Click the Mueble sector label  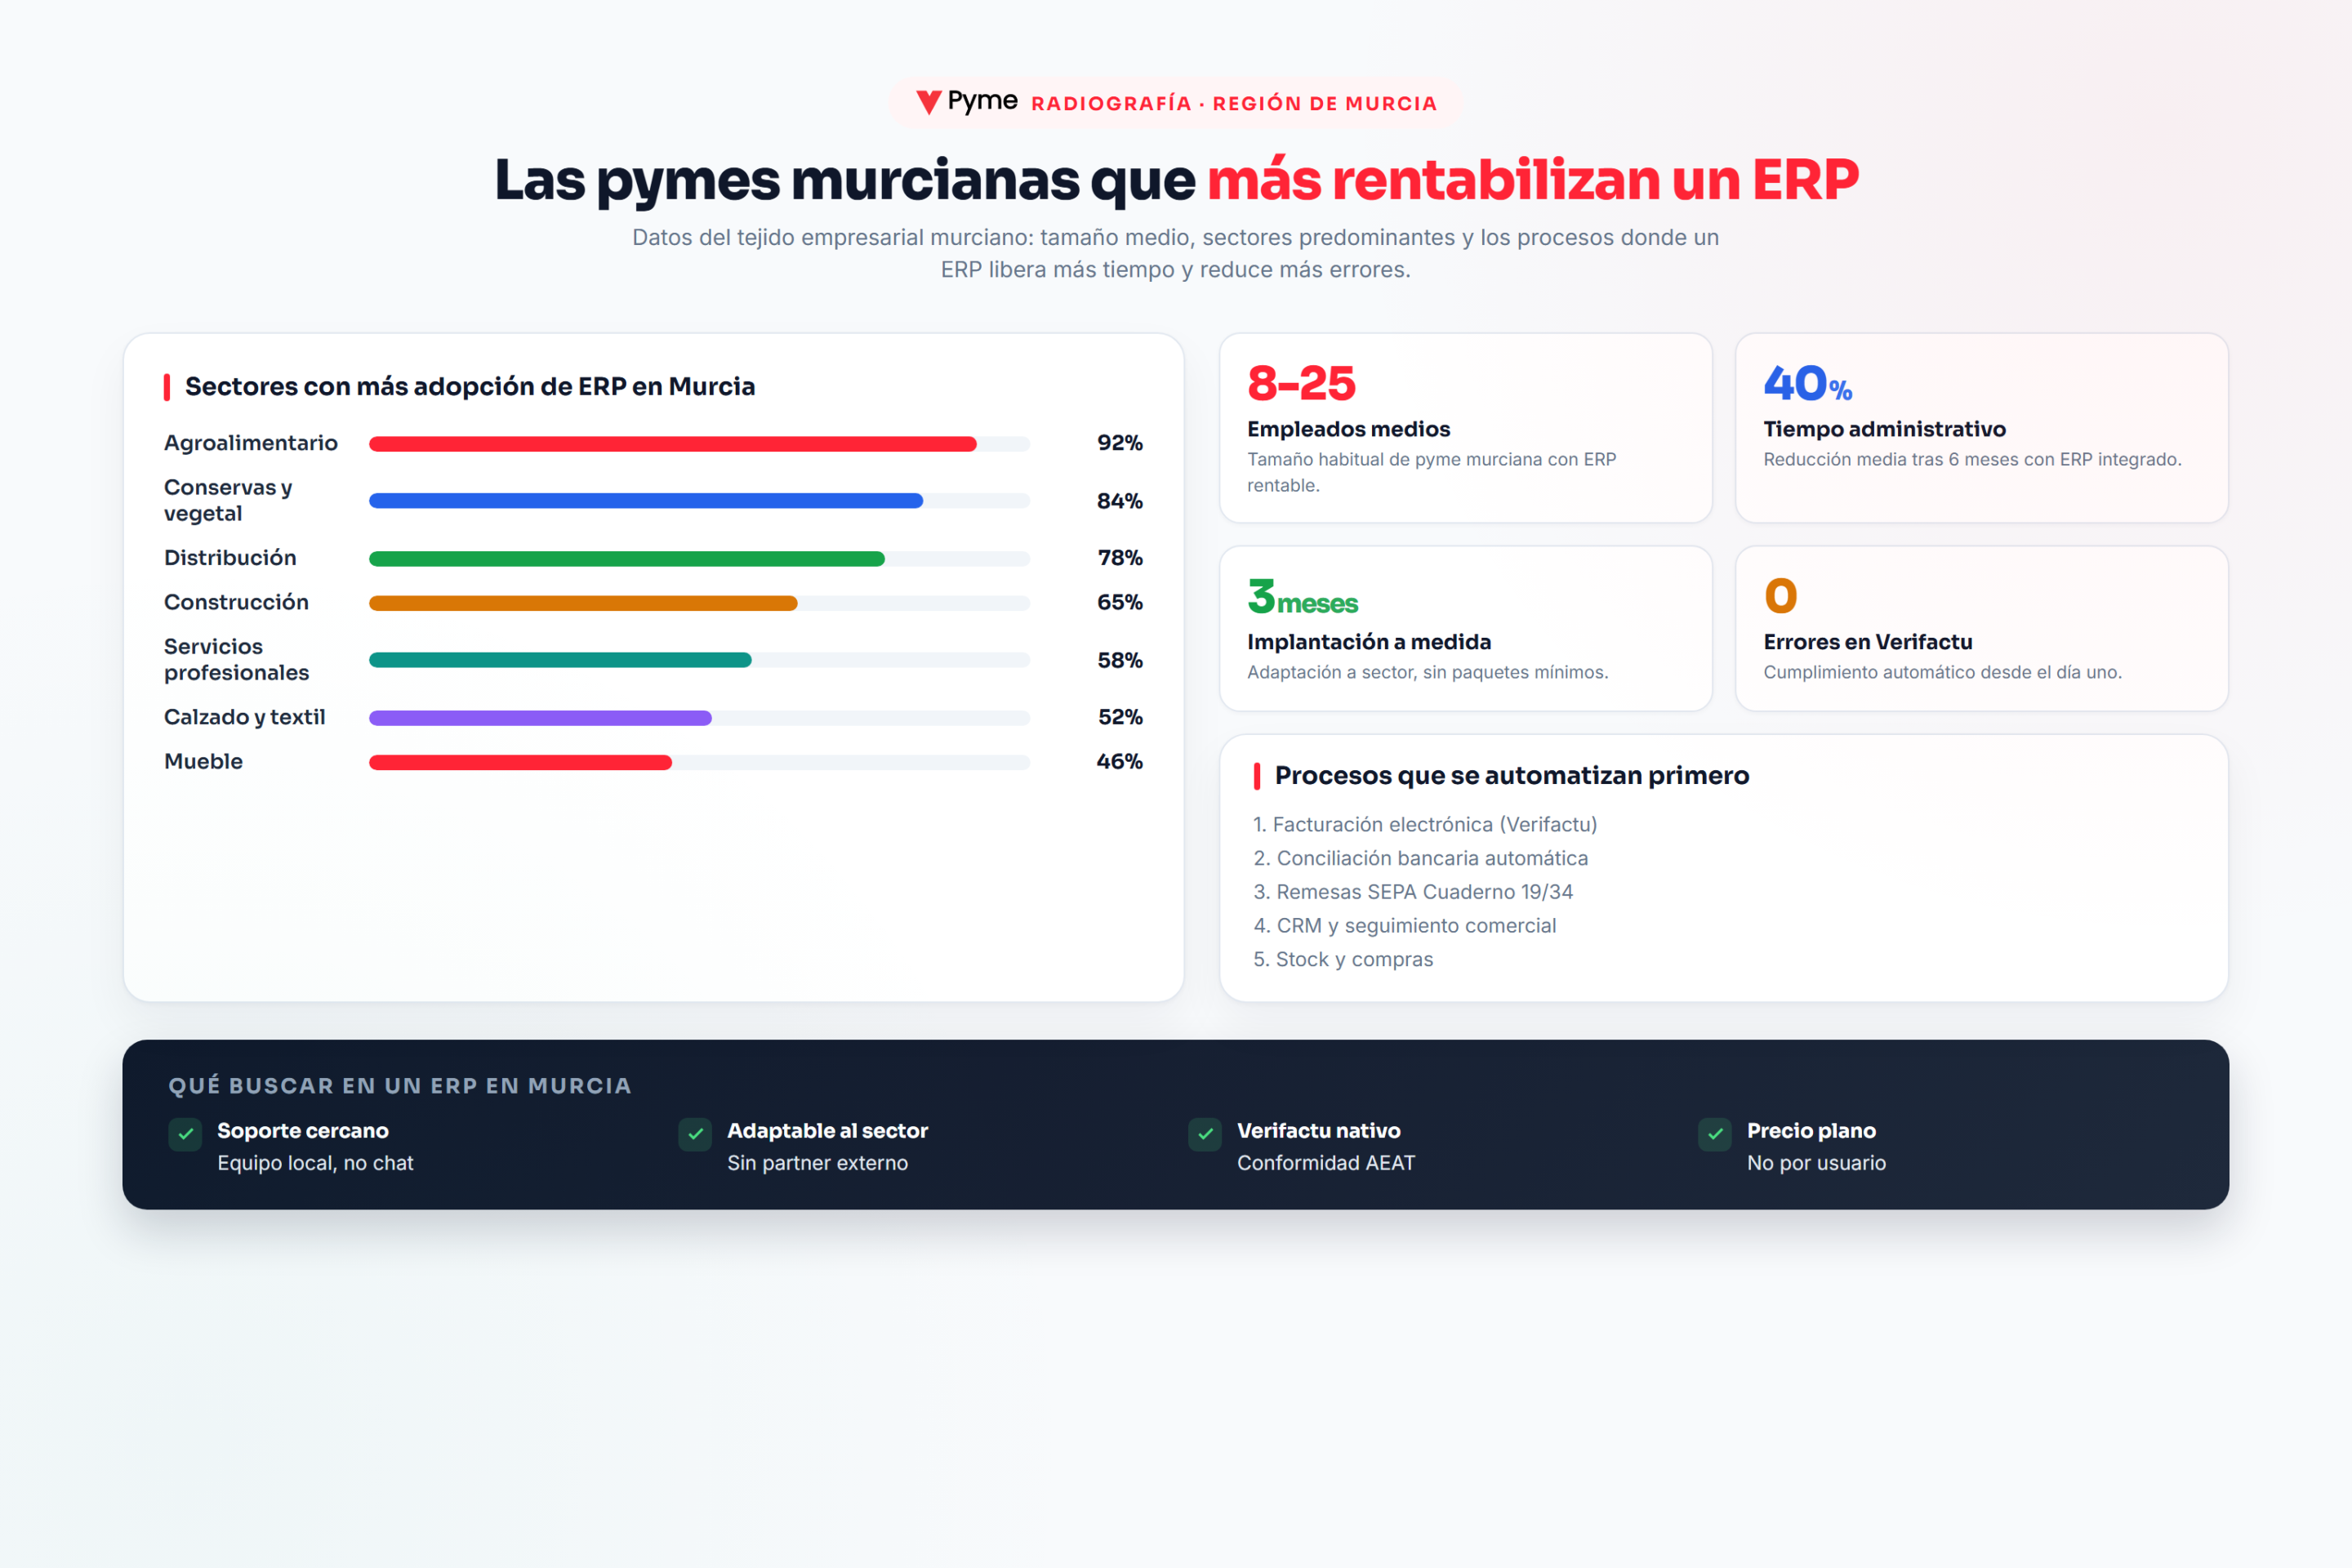tap(203, 761)
